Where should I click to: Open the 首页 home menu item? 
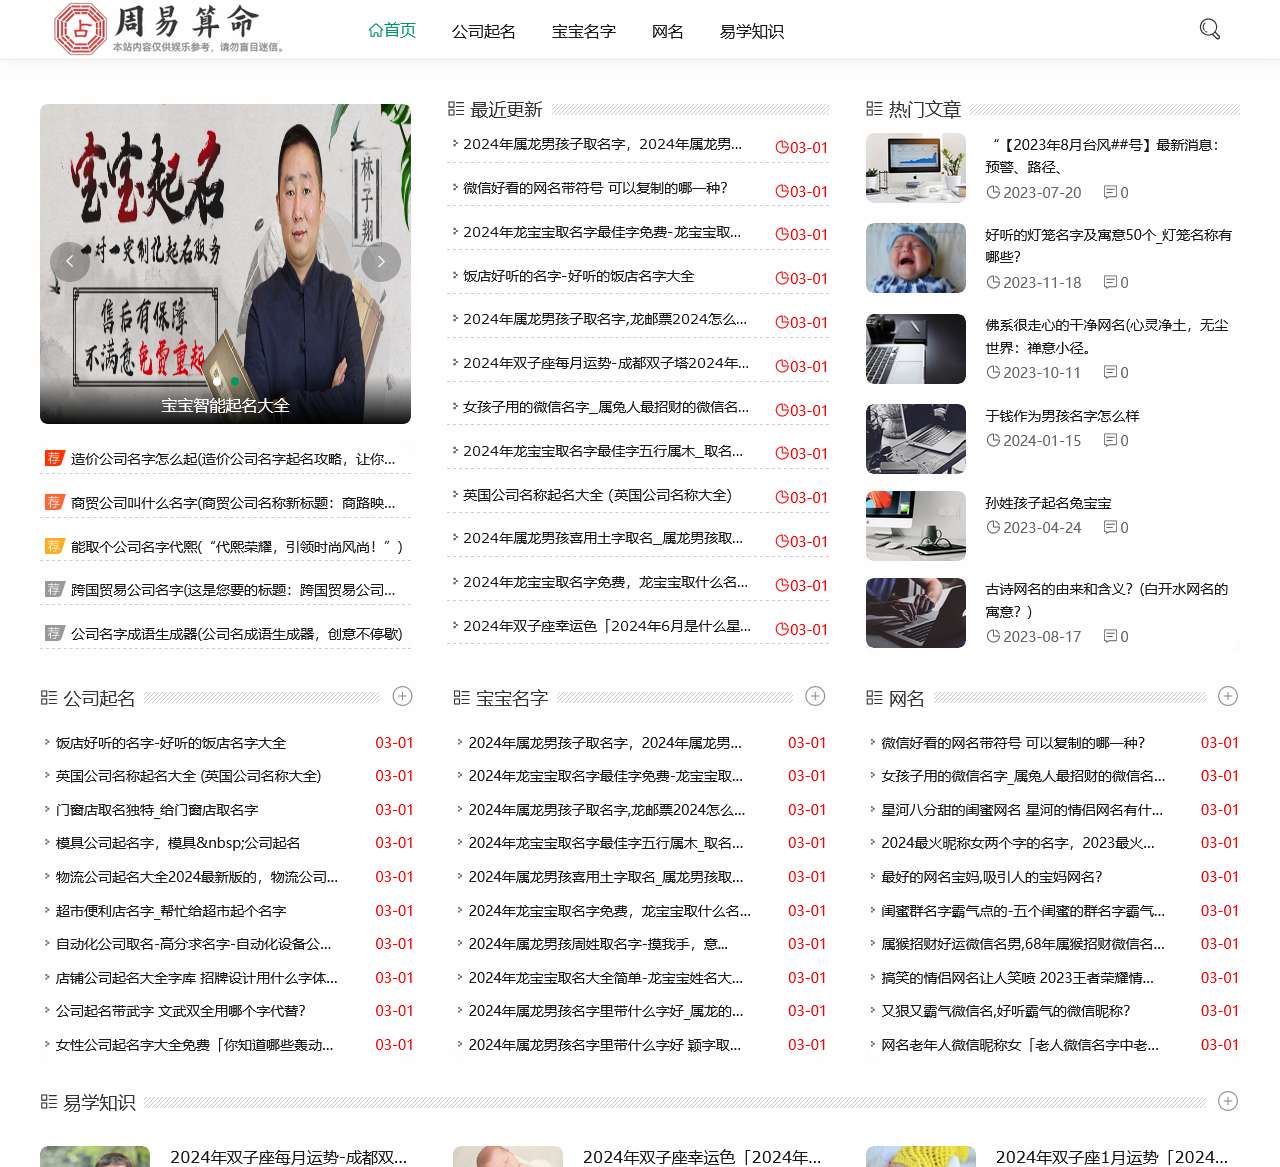coord(392,31)
